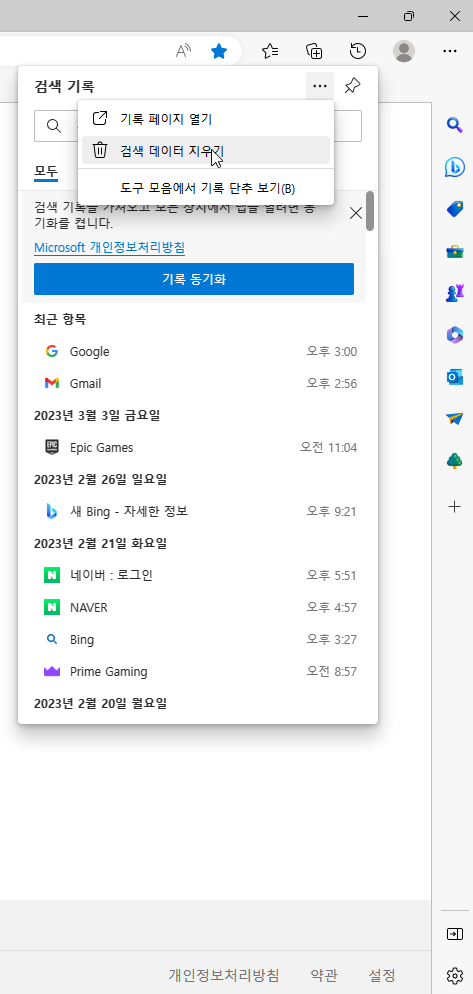473x994 pixels.
Task: Open 설정 footer link
Action: 382,975
